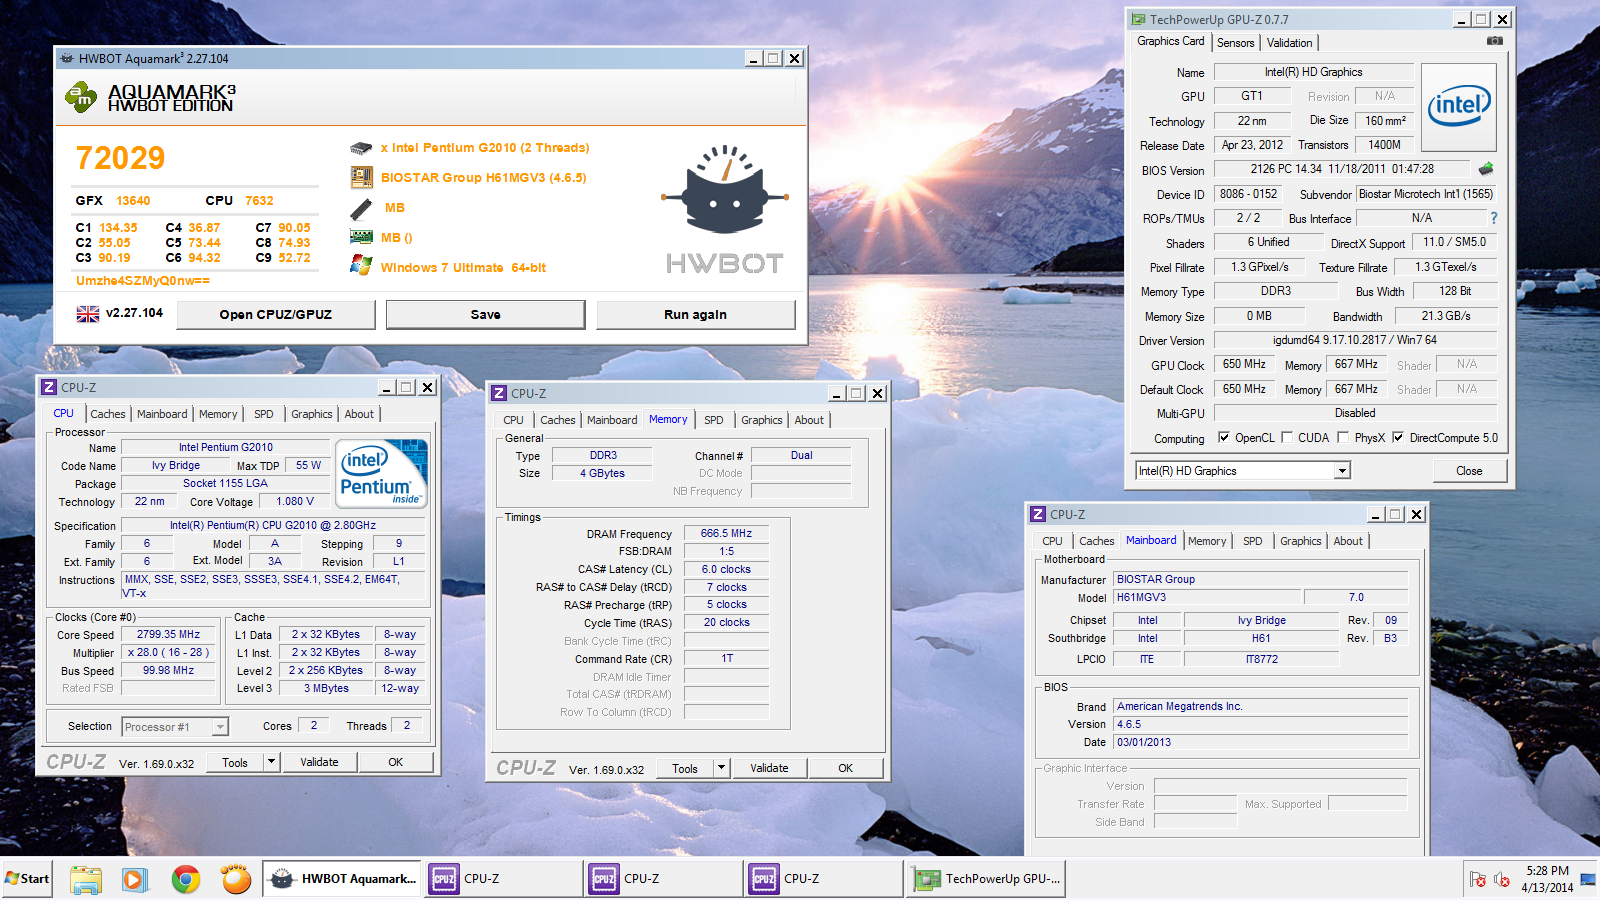This screenshot has width=1600, height=900.
Task: Expand Tools dropdown arrow in Memory tab window
Action: pos(721,768)
